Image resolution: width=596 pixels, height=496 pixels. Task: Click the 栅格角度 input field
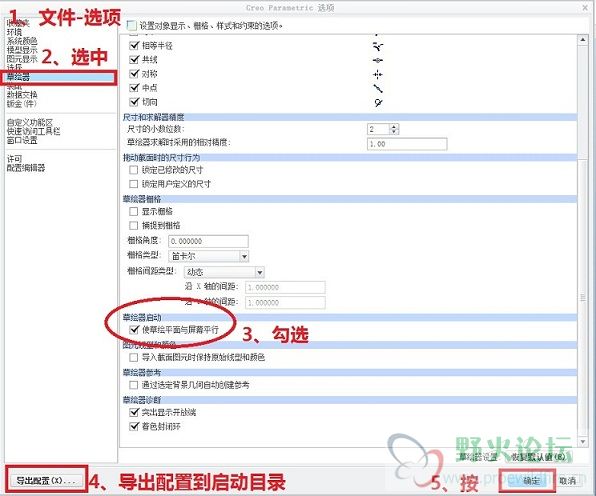208,241
